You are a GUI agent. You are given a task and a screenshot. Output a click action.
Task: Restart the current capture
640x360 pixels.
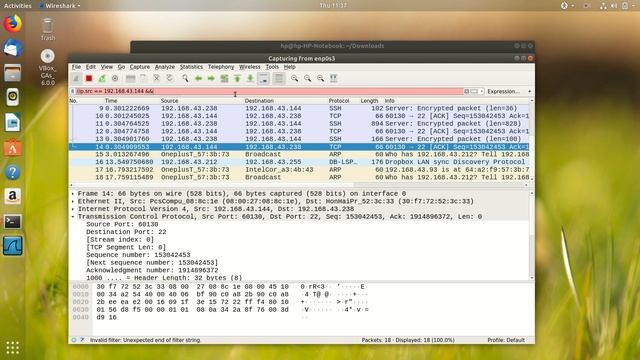pyautogui.click(x=102, y=78)
